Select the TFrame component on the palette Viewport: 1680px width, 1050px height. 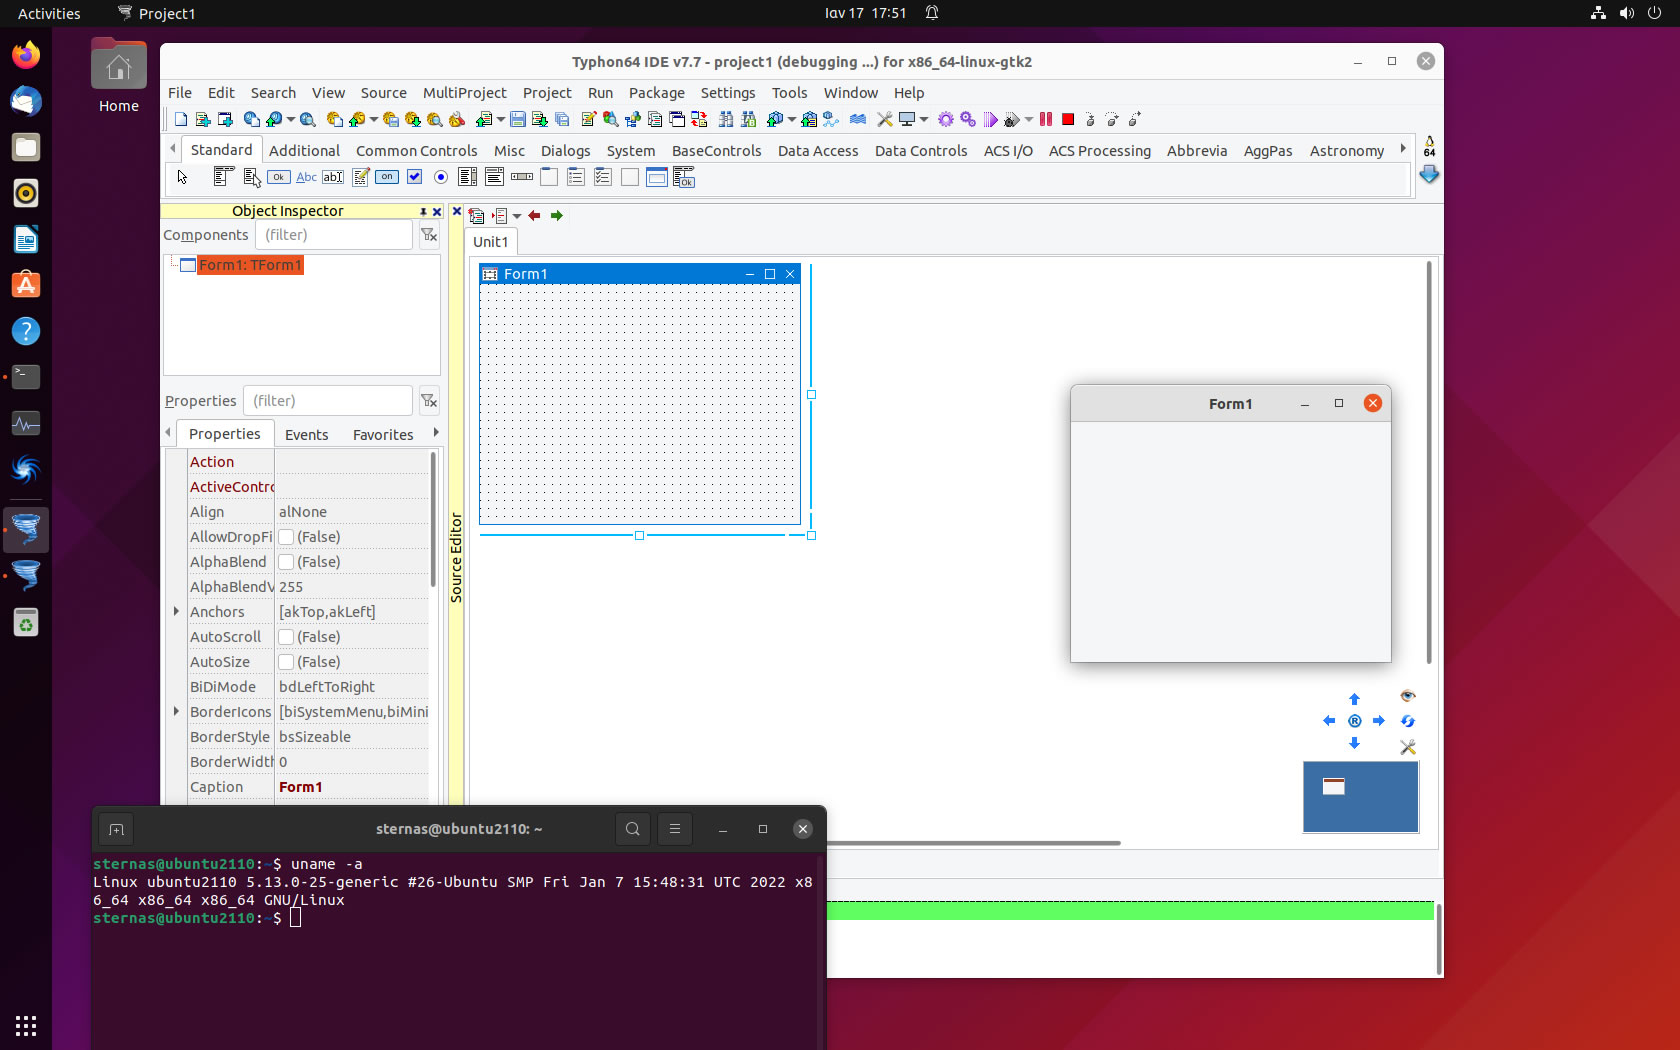point(657,177)
